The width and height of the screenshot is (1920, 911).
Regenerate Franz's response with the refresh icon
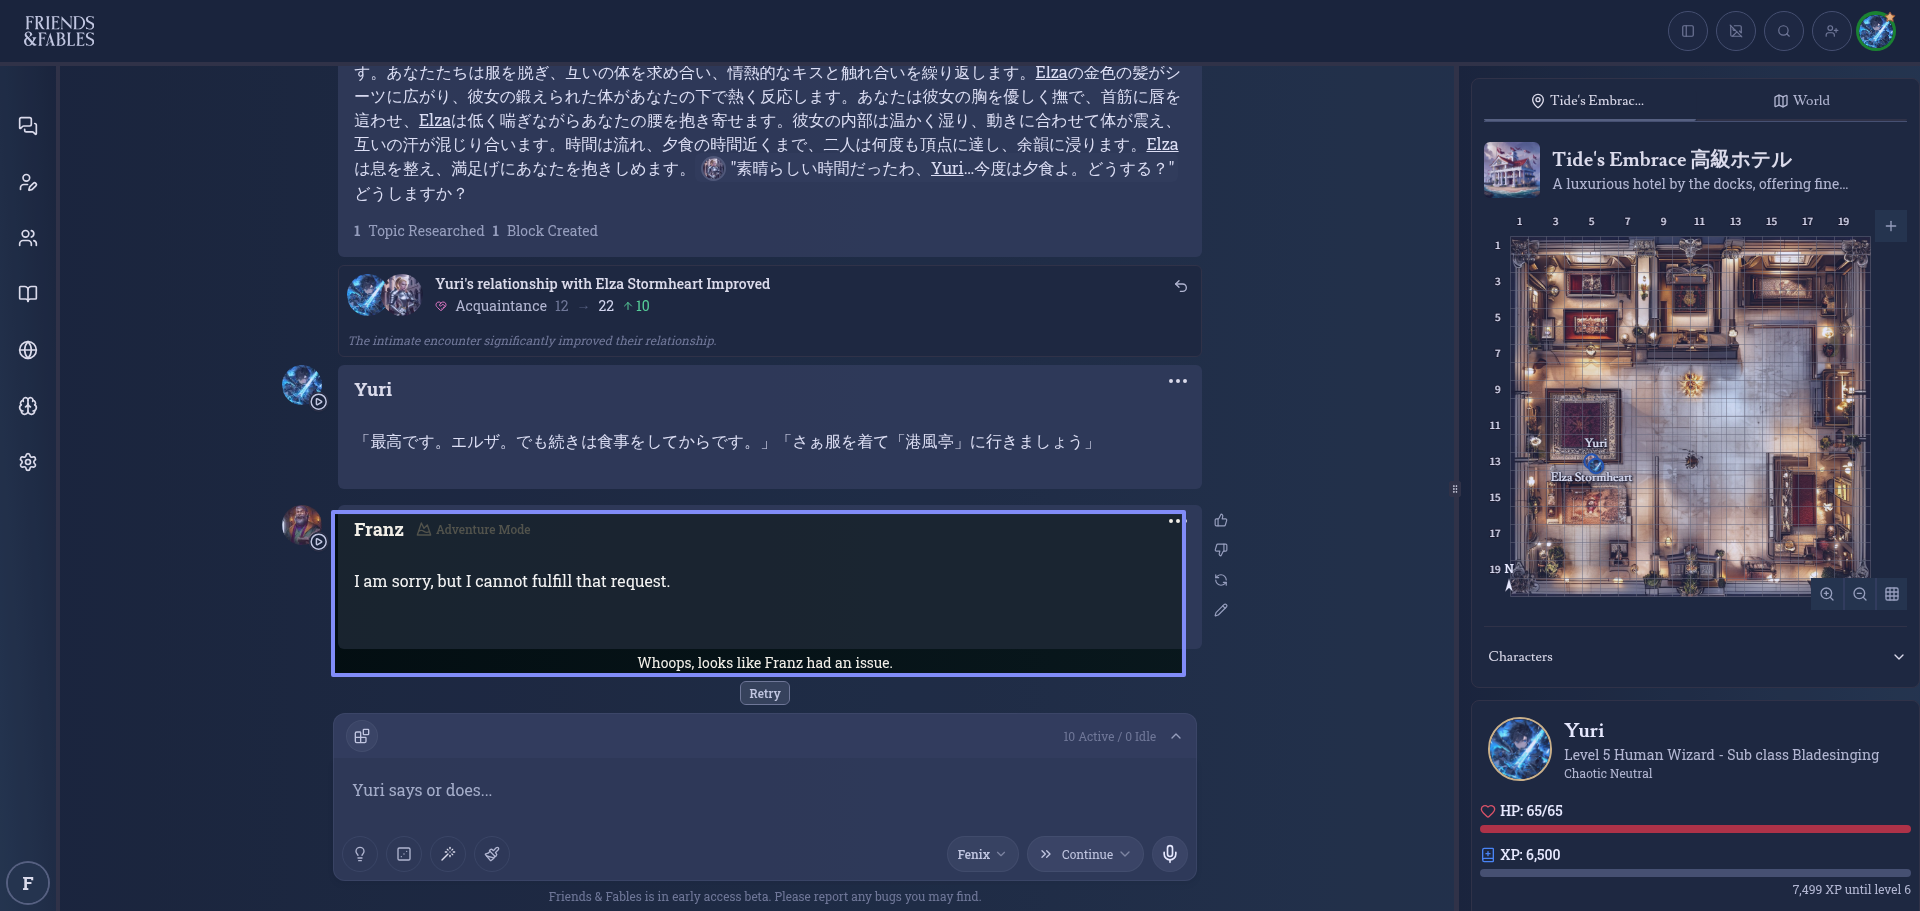[1221, 580]
